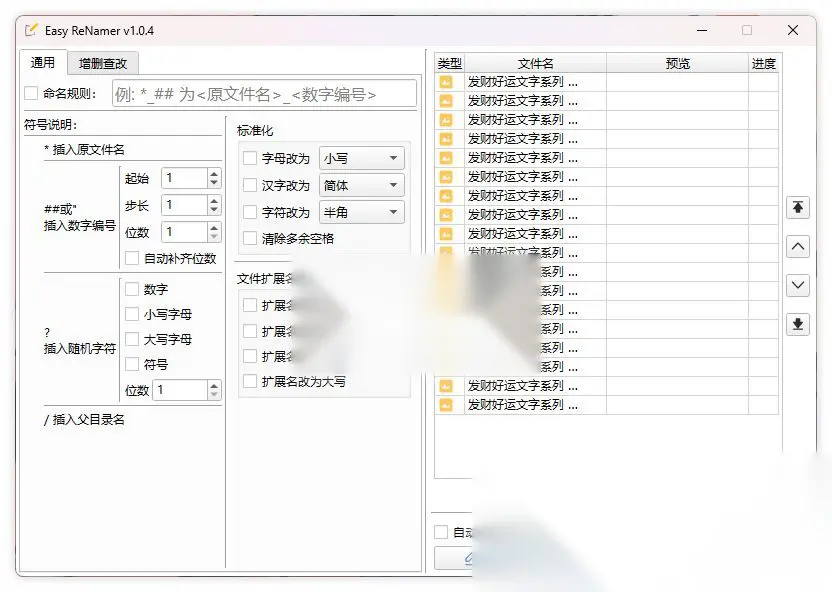Screen dimensions: 832x592
Task: Tick the 大写字母 checkbox
Action: pos(132,339)
